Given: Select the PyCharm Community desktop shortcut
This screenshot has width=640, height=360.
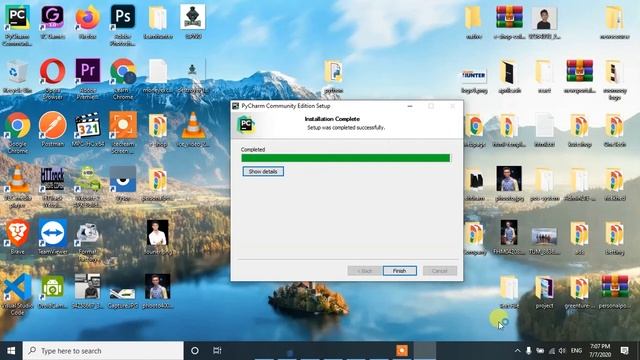Looking at the screenshot, I should tap(17, 25).
